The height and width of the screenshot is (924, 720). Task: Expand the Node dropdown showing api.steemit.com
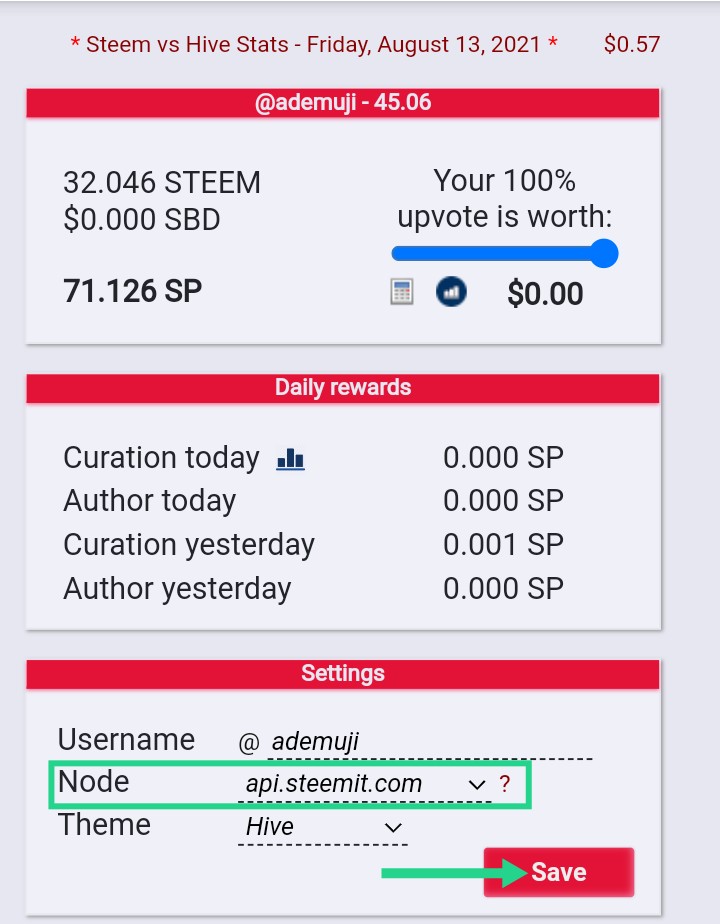point(365,785)
